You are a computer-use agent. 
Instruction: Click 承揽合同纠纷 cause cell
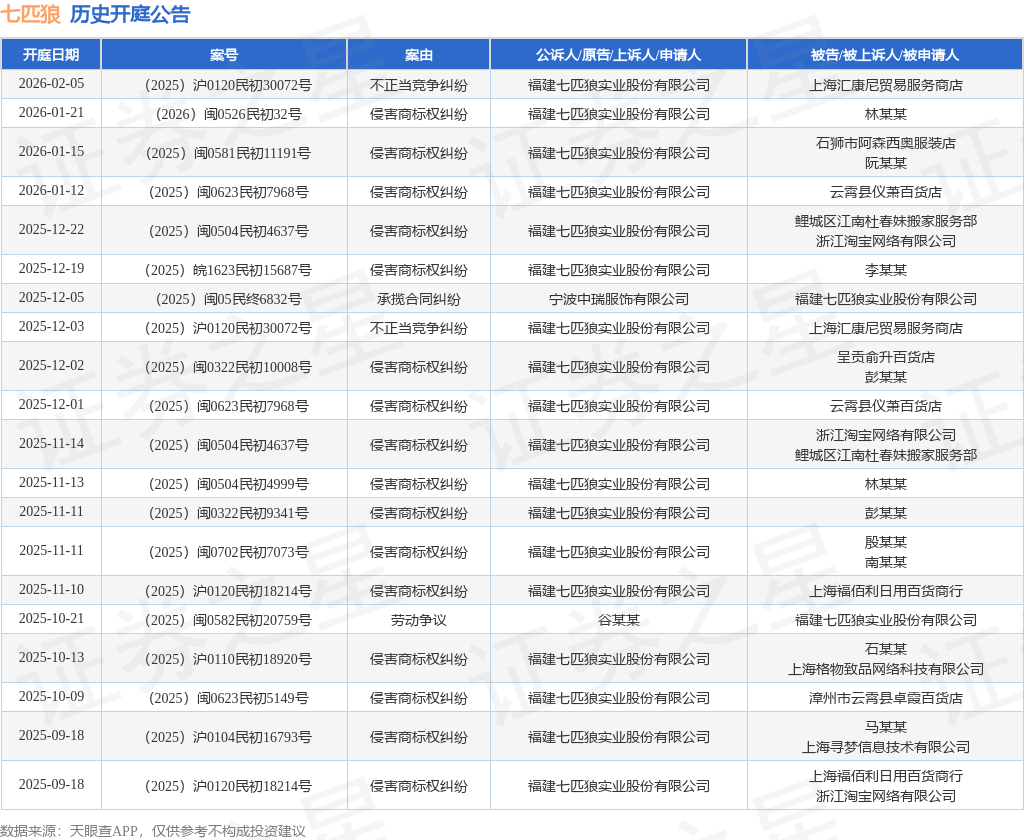[x=419, y=299]
